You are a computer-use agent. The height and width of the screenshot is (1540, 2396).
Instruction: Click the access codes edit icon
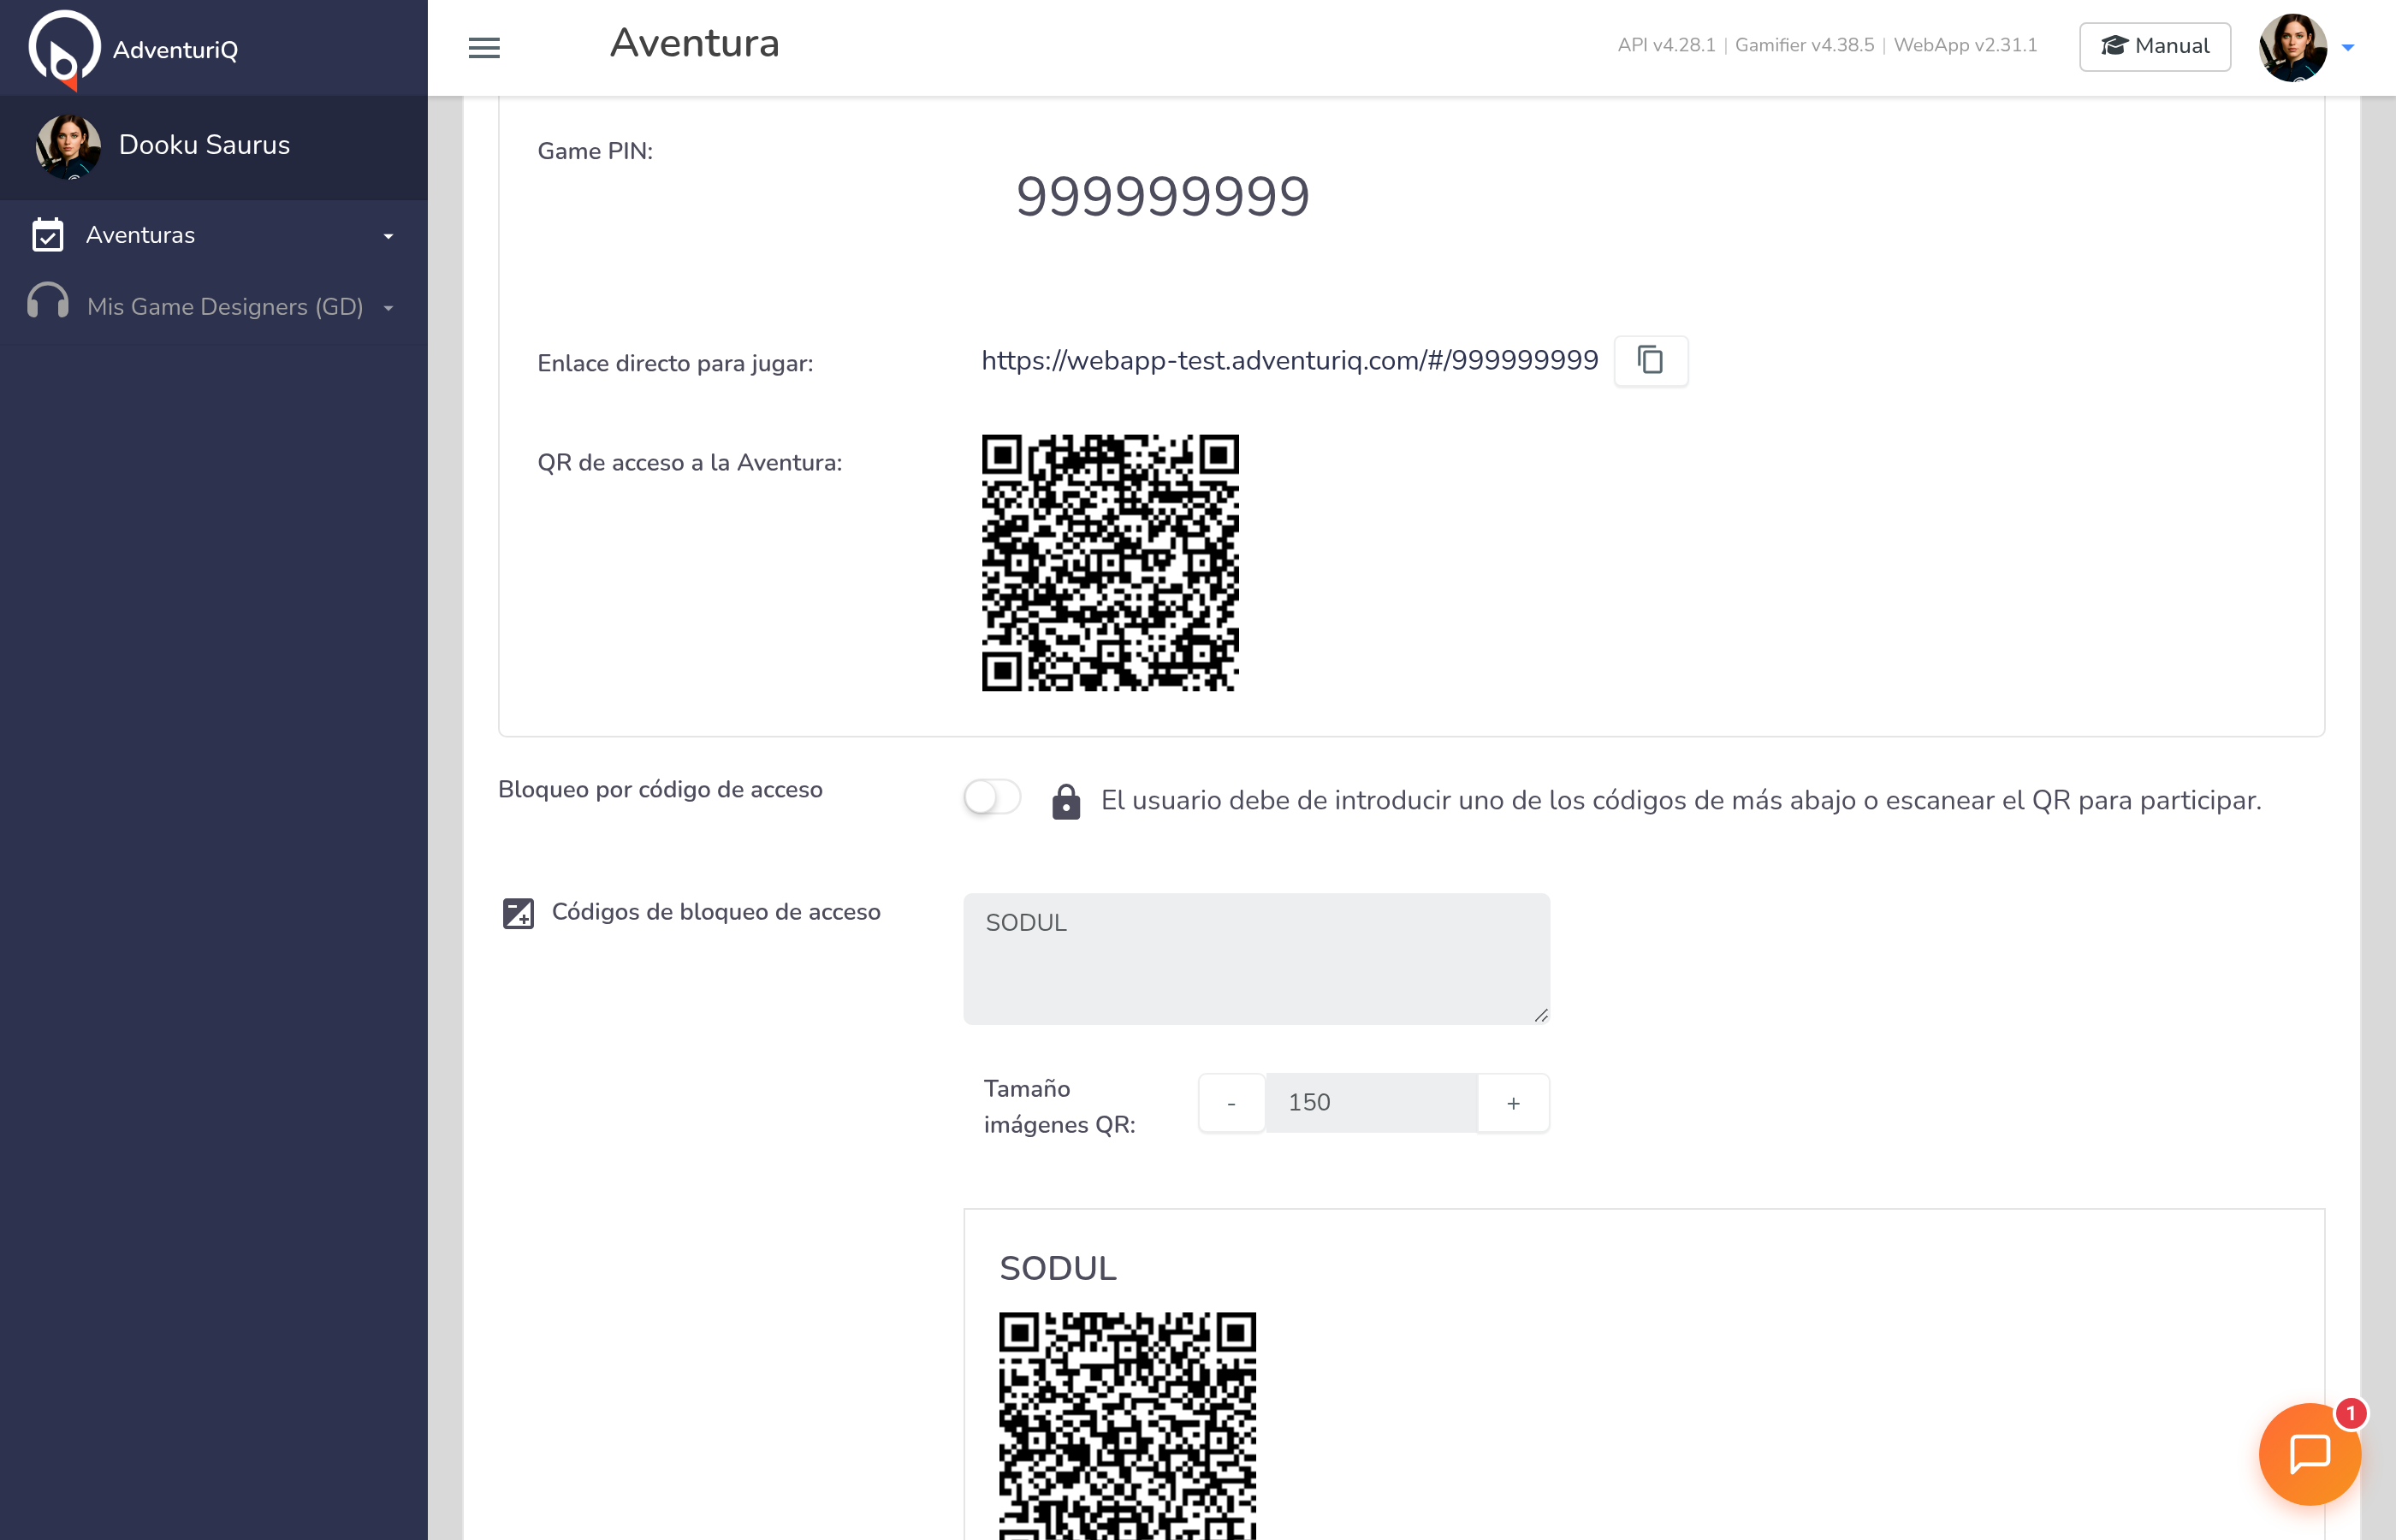(x=518, y=913)
